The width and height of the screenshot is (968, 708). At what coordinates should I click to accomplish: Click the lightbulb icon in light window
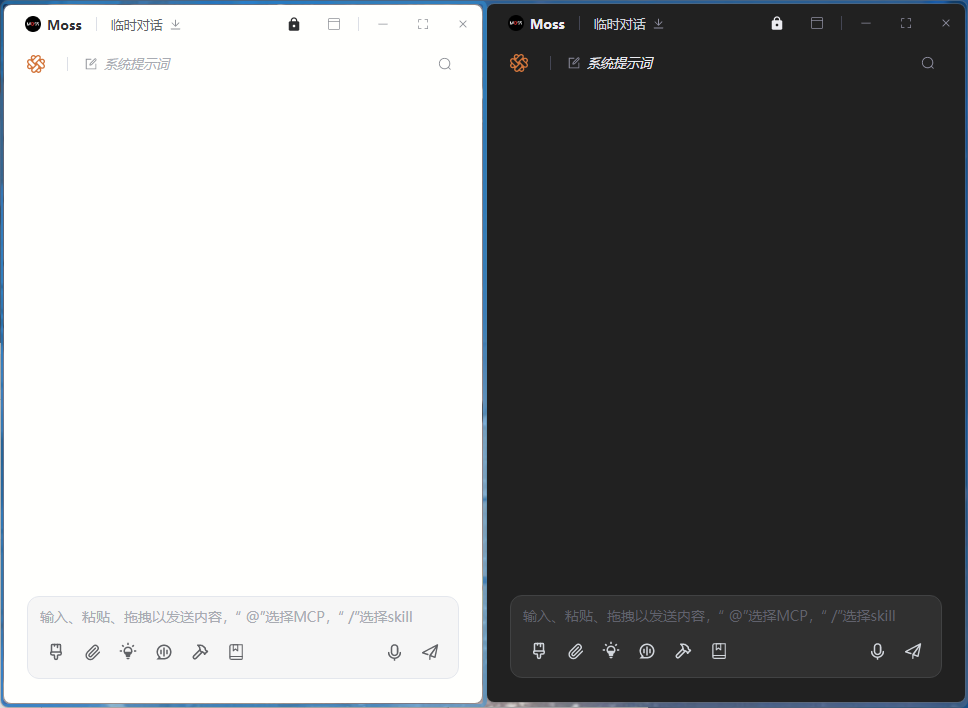click(x=128, y=651)
